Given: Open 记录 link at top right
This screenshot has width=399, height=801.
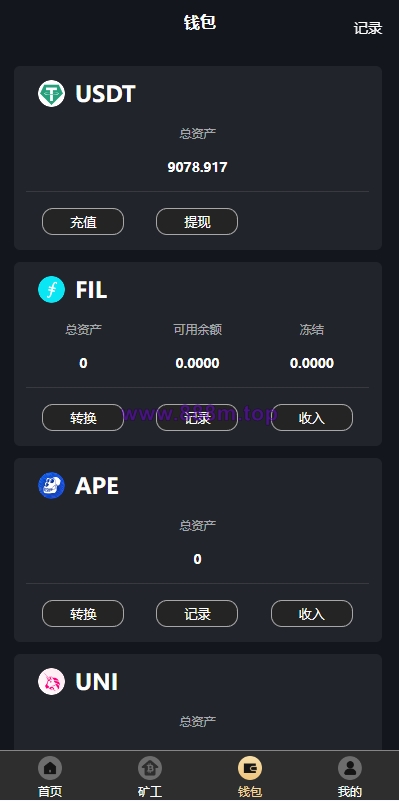Looking at the screenshot, I should point(368,28).
